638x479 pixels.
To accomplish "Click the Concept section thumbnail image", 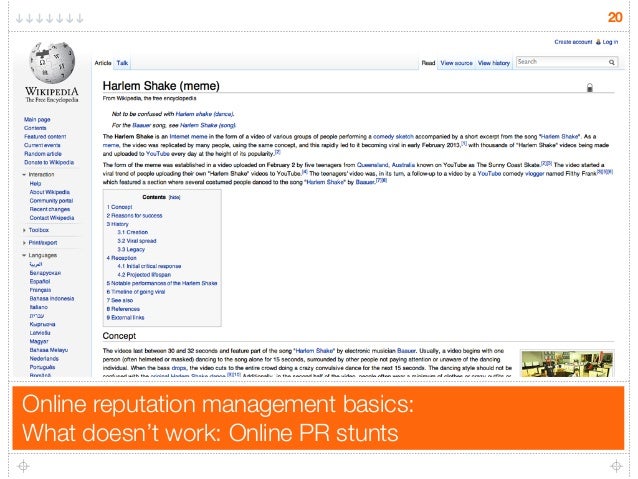I will pos(567,363).
